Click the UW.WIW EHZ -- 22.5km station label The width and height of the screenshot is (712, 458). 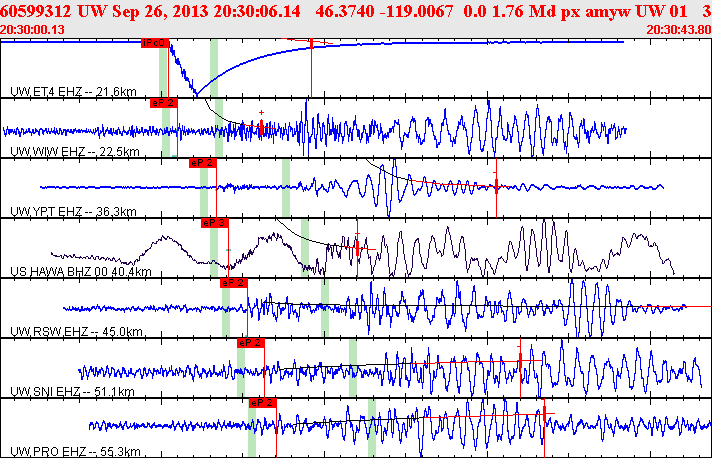[74, 152]
